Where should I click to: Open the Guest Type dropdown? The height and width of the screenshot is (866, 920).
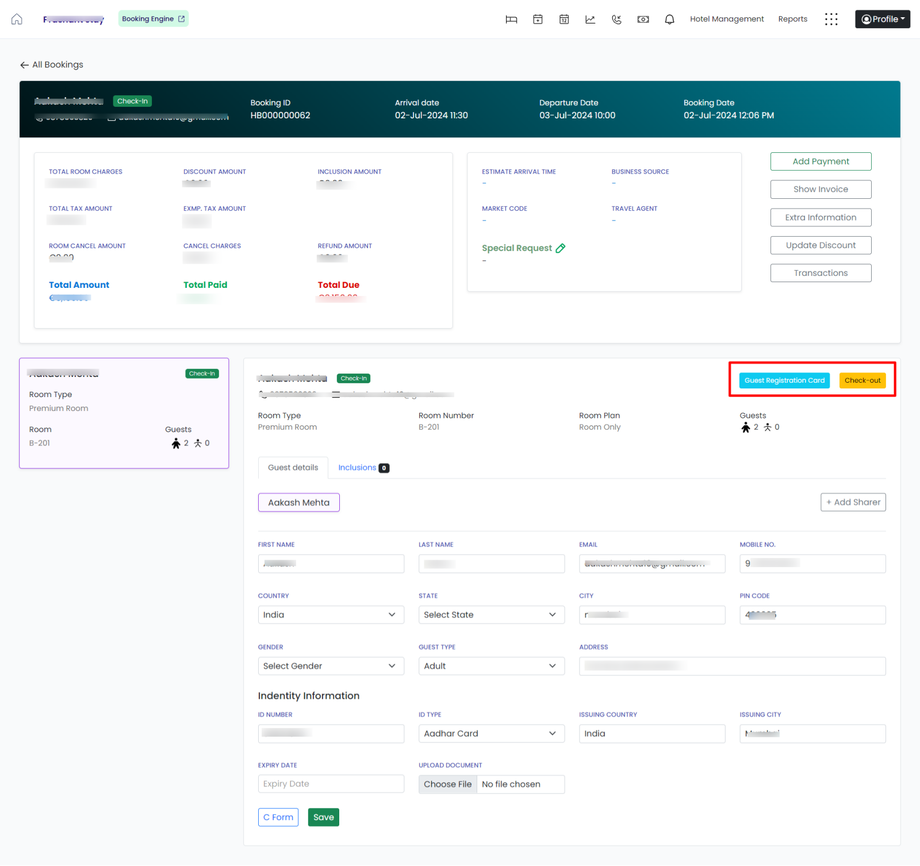coord(491,666)
